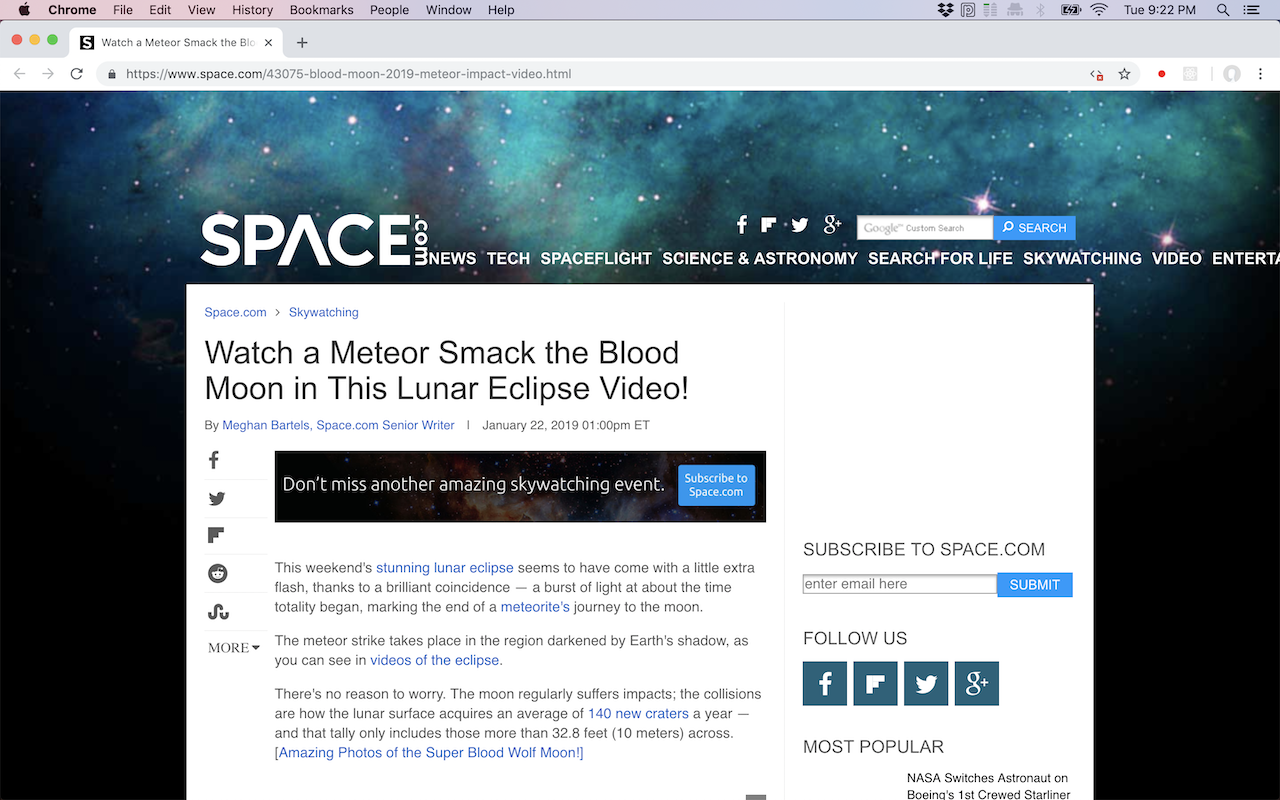Viewport: 1280px width, 800px height.
Task: Expand the MORE share options dropdown
Action: (x=234, y=648)
